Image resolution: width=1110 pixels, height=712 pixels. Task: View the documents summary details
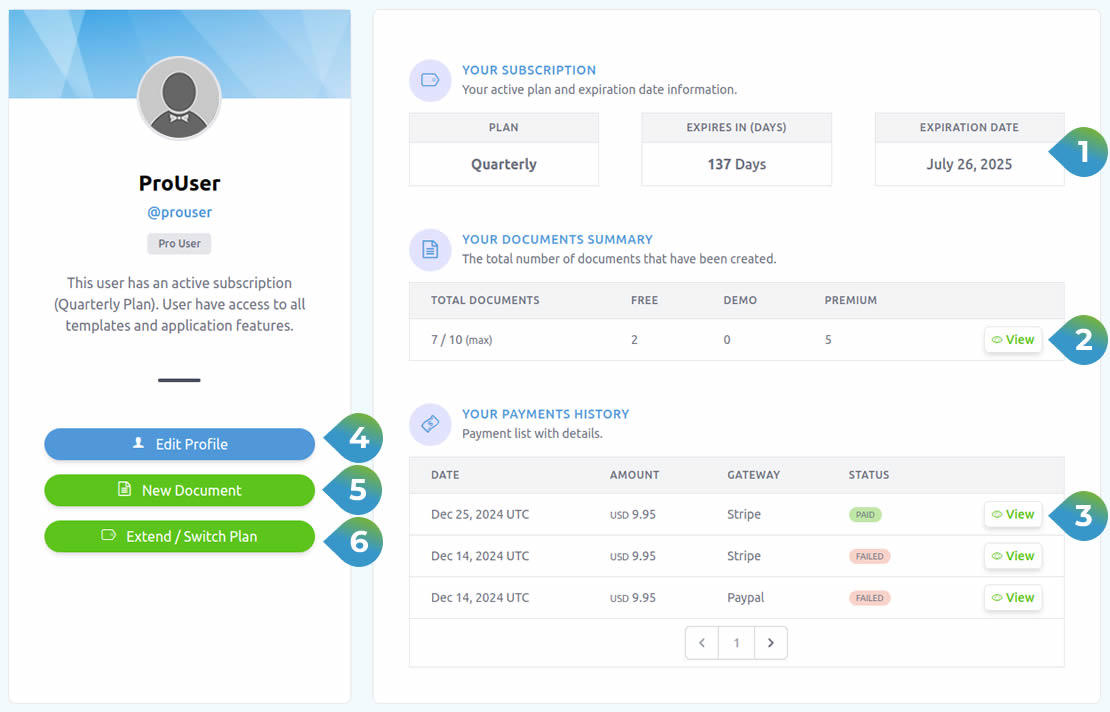1013,340
